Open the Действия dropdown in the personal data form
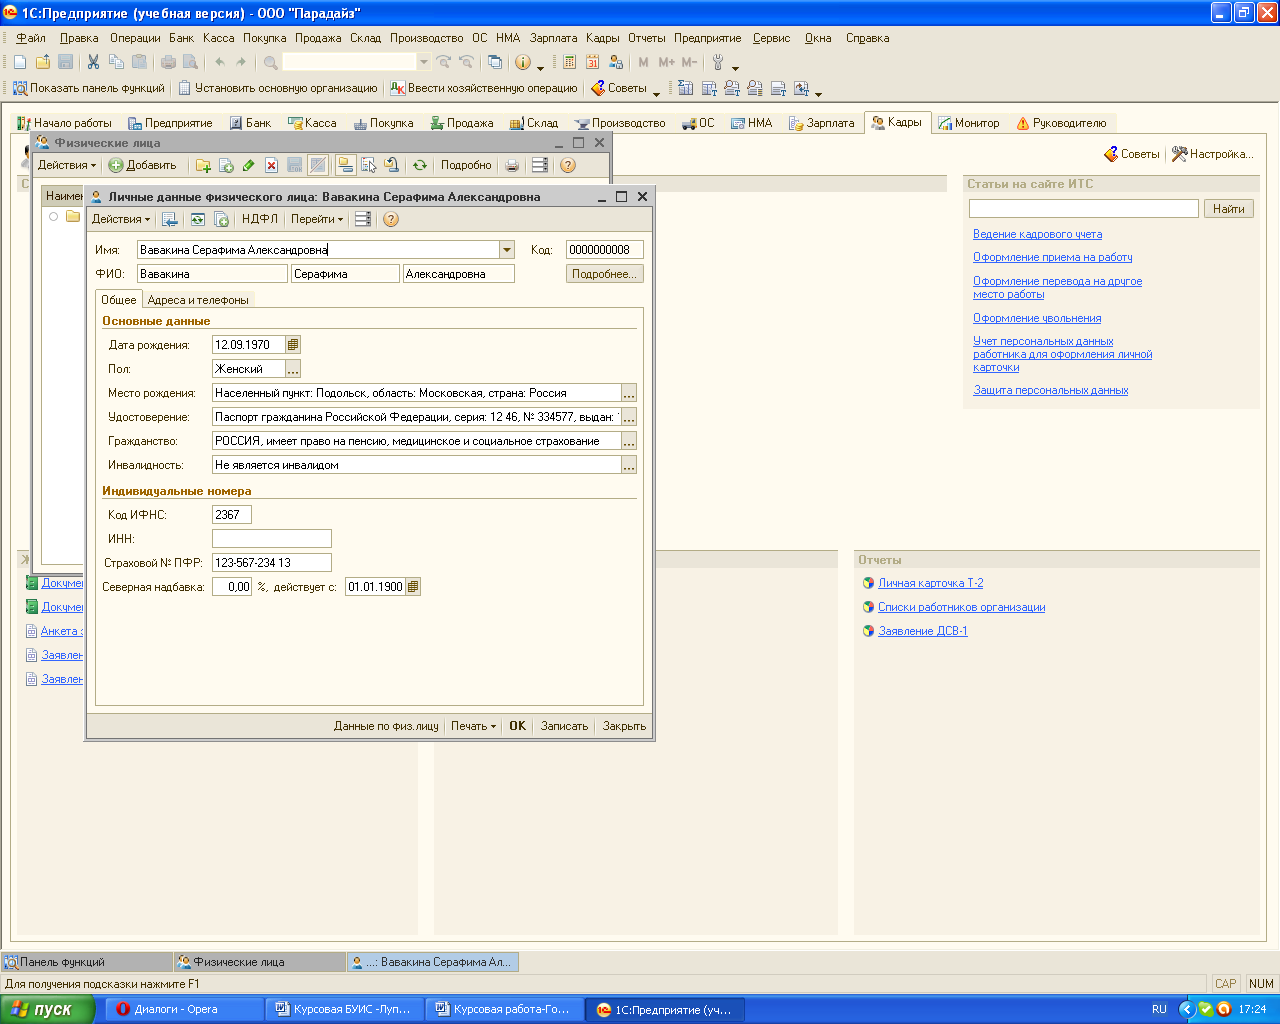Viewport: 1280px width, 1024px height. point(120,219)
